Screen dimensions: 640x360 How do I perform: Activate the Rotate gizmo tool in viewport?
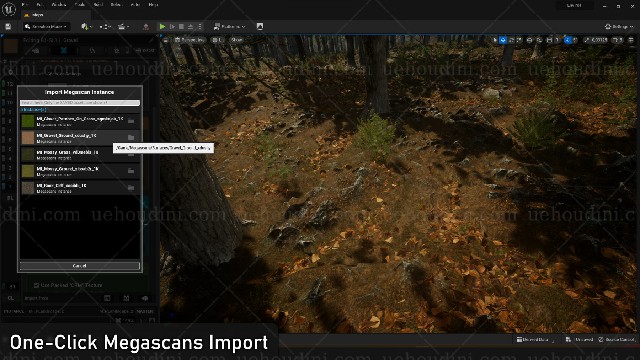click(511, 40)
